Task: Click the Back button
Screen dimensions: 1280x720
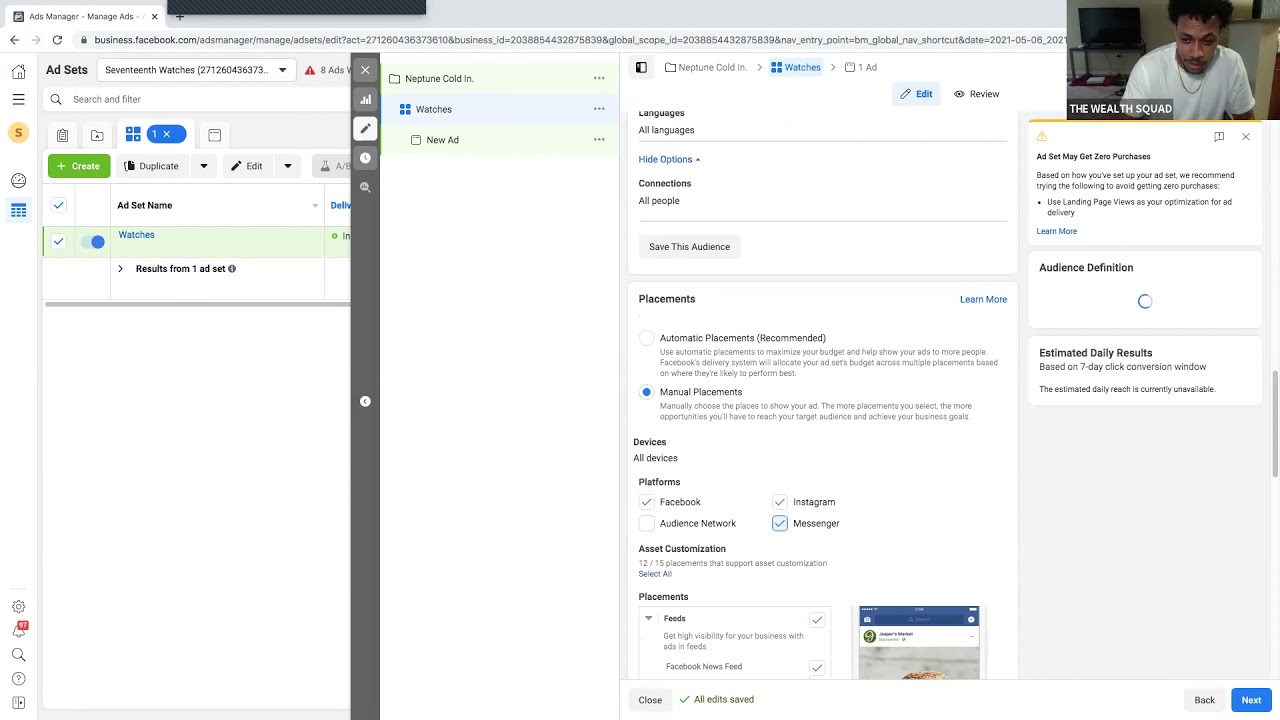Action: click(1204, 700)
